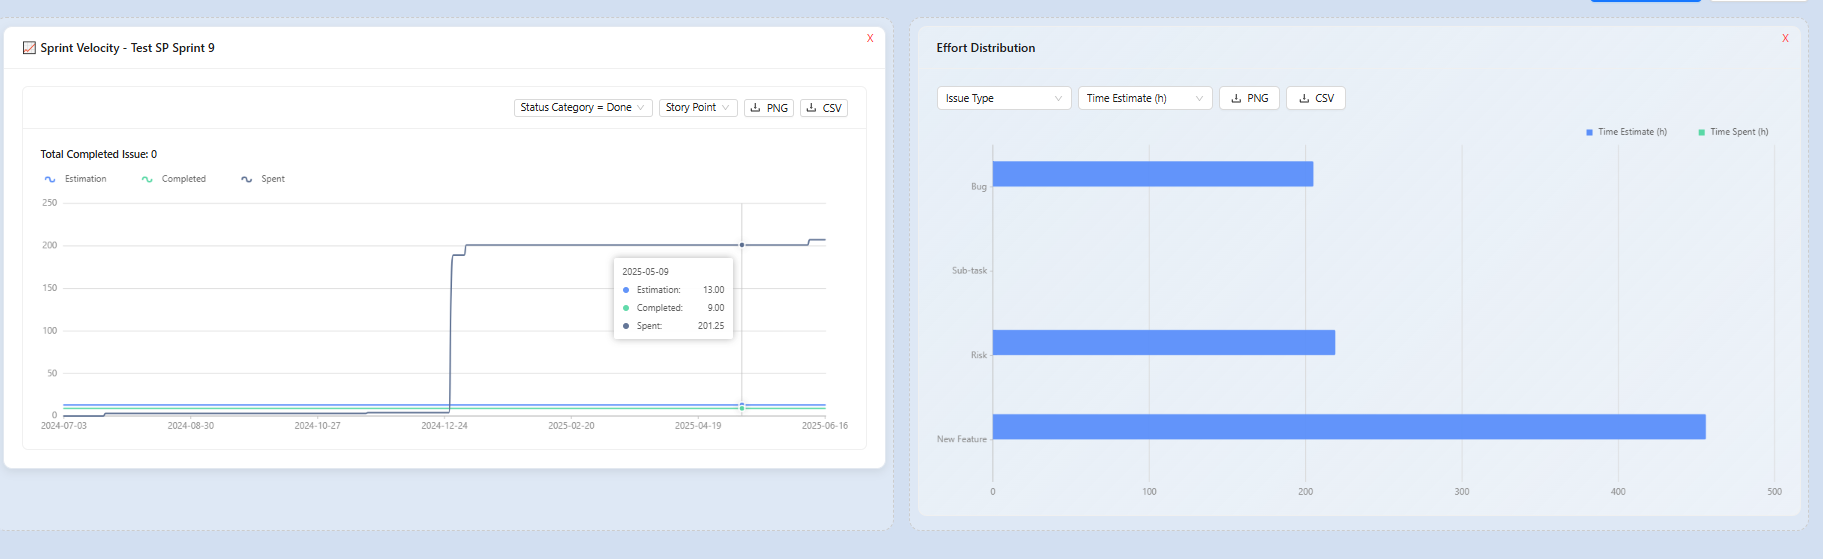The height and width of the screenshot is (559, 1823).
Task: Click the Sprint Velocity chart icon
Action: pyautogui.click(x=29, y=48)
